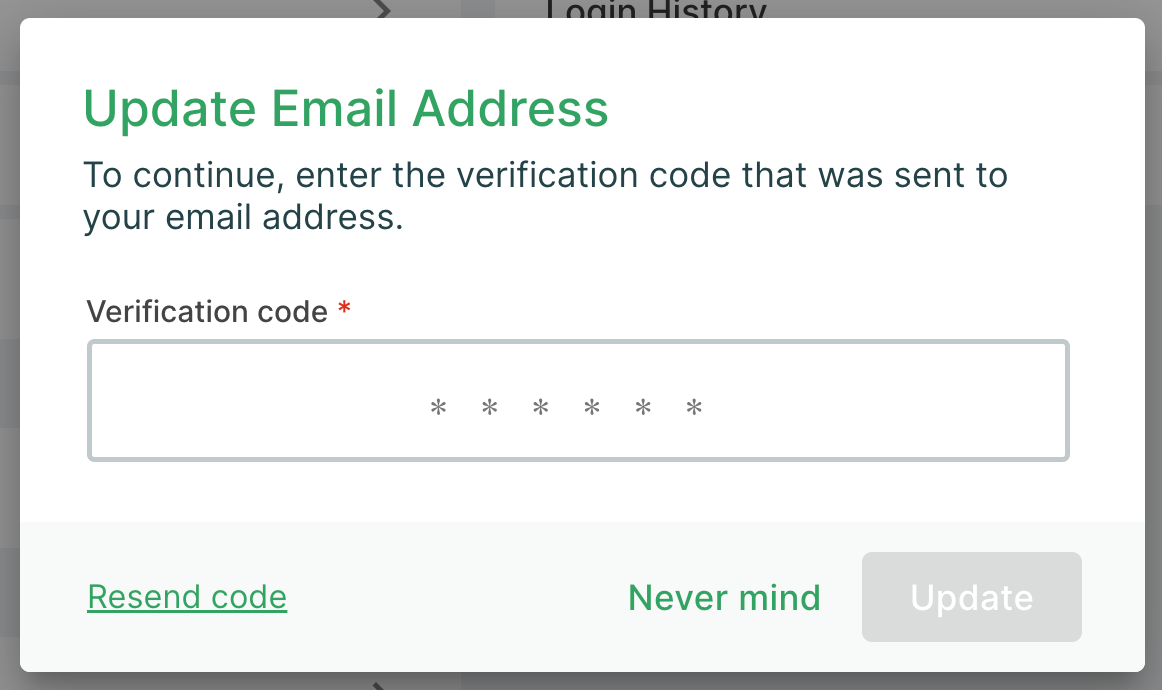Screen dimensions: 1162x690
Task: Click the fifth placeholder asterisk in the code field
Action: point(643,407)
